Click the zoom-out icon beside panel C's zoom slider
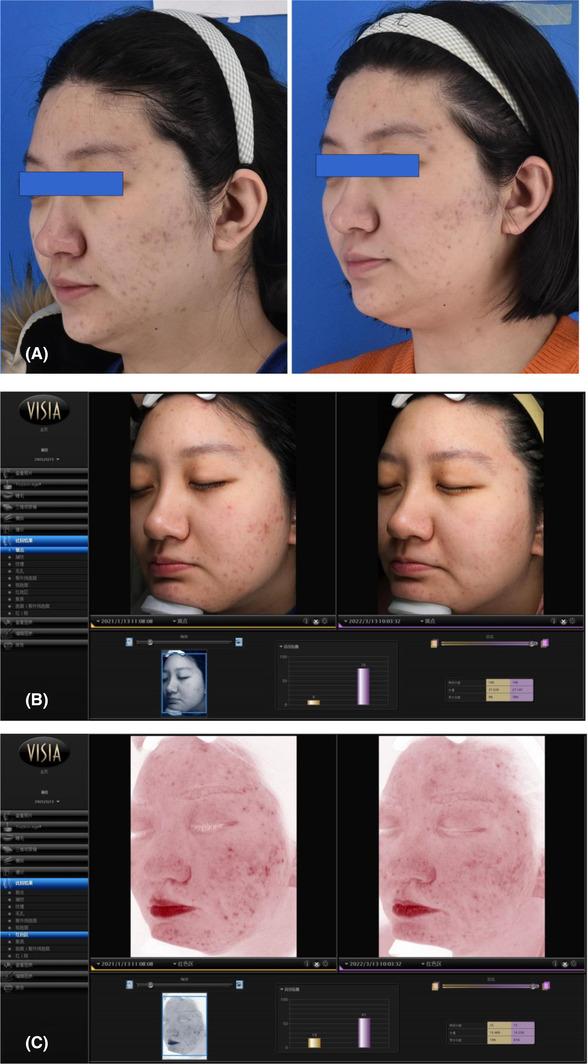 [x=129, y=983]
